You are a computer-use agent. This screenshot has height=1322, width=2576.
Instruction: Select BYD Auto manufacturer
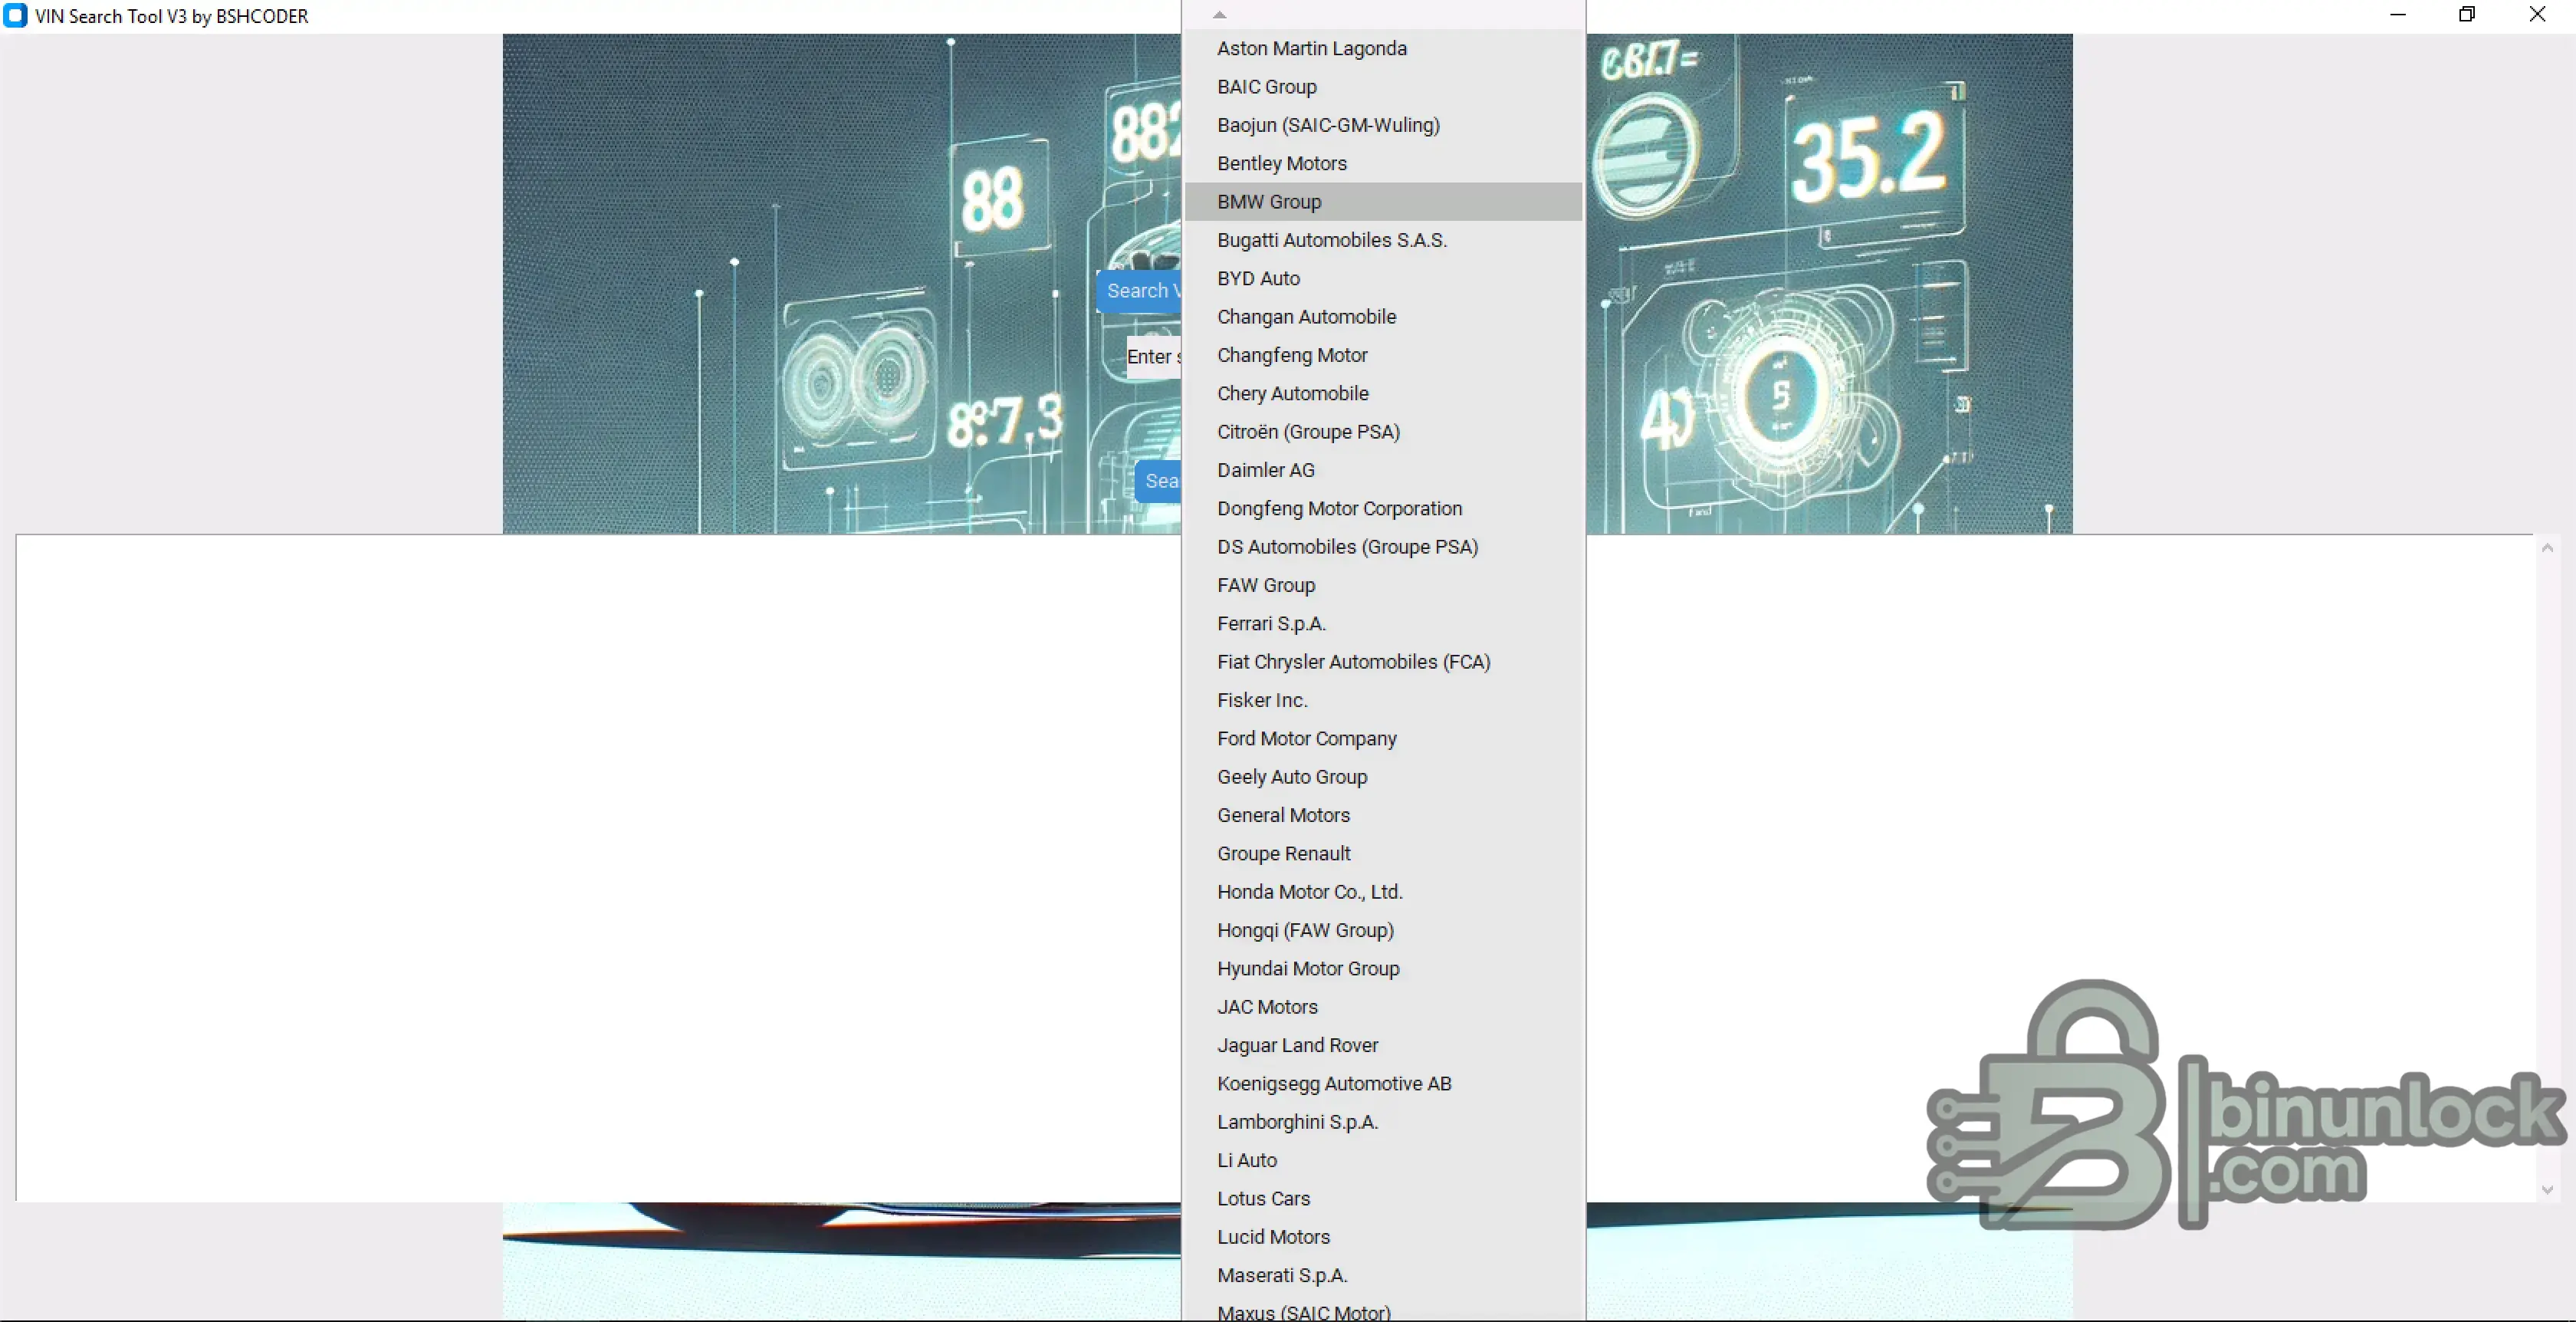1383,278
